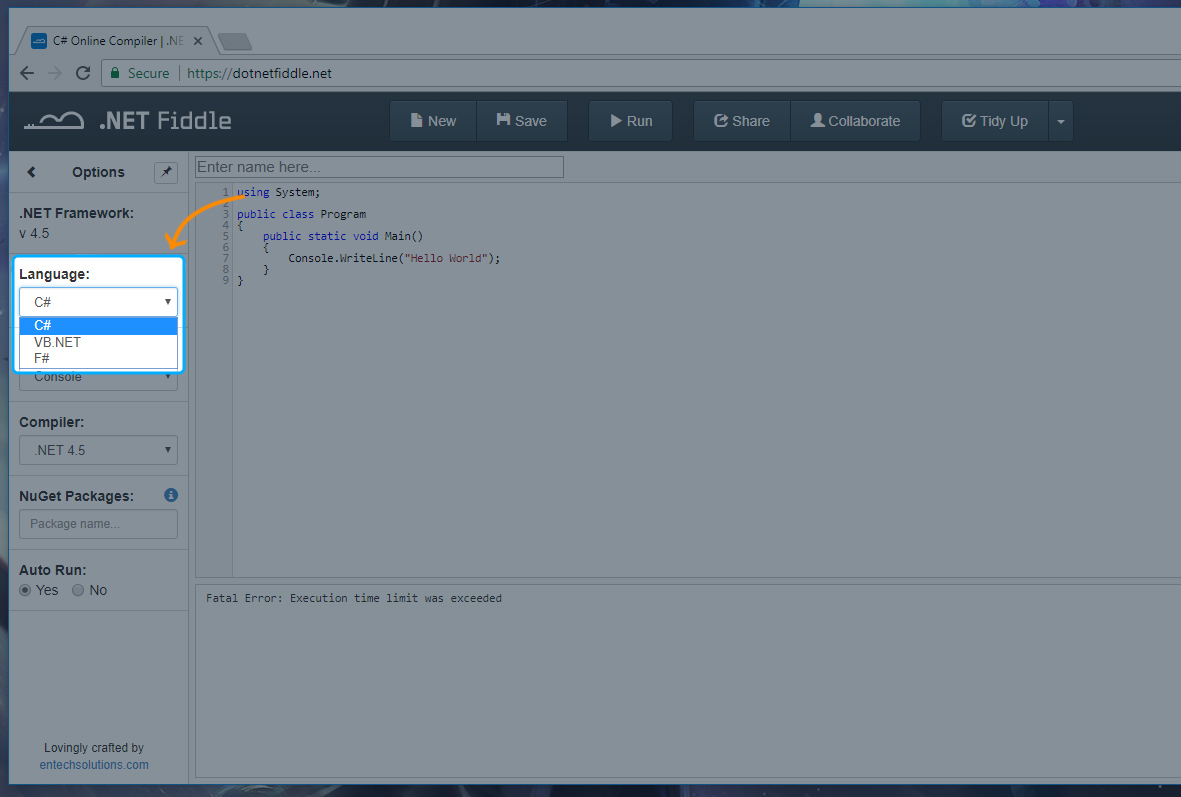Click the Save button
The width and height of the screenshot is (1181, 797).
point(521,121)
